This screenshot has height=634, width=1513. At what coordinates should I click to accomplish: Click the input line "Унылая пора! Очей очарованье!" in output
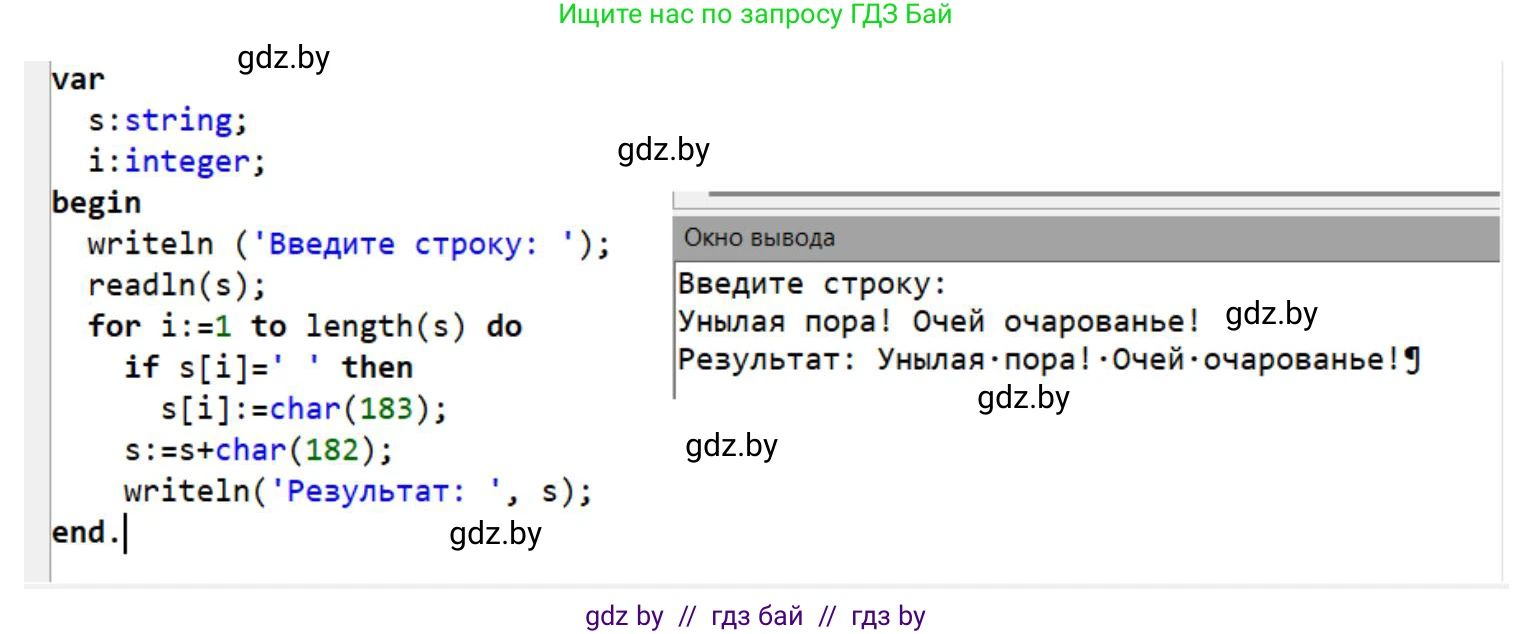tap(938, 322)
